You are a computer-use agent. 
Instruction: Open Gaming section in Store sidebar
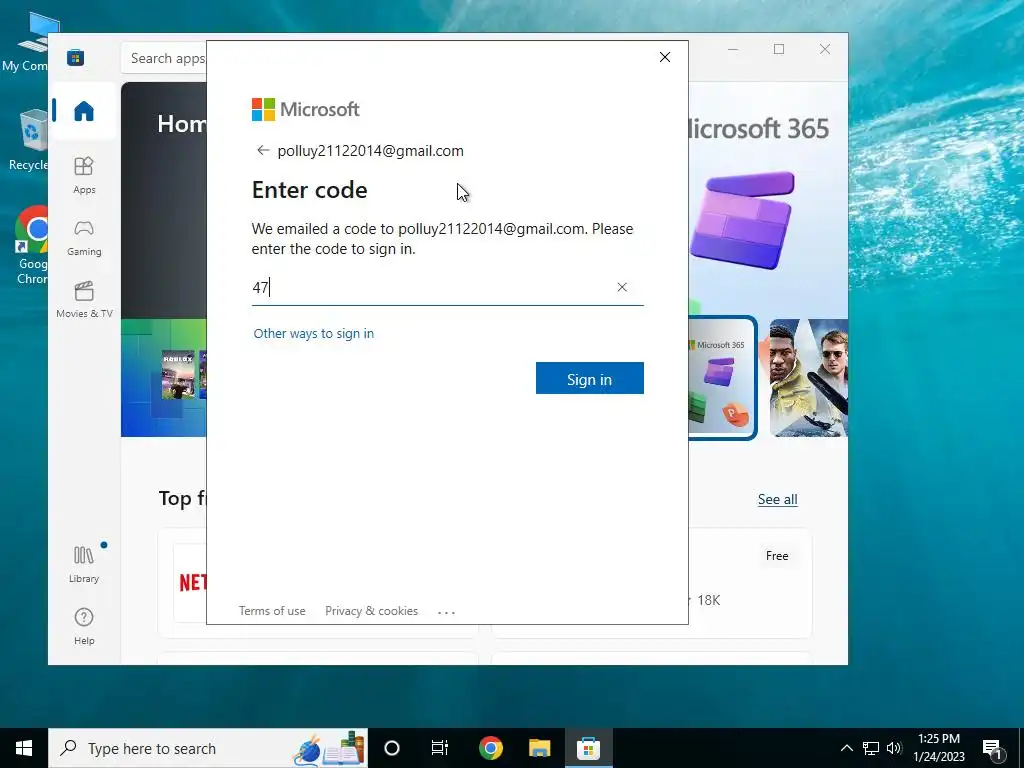click(x=84, y=238)
